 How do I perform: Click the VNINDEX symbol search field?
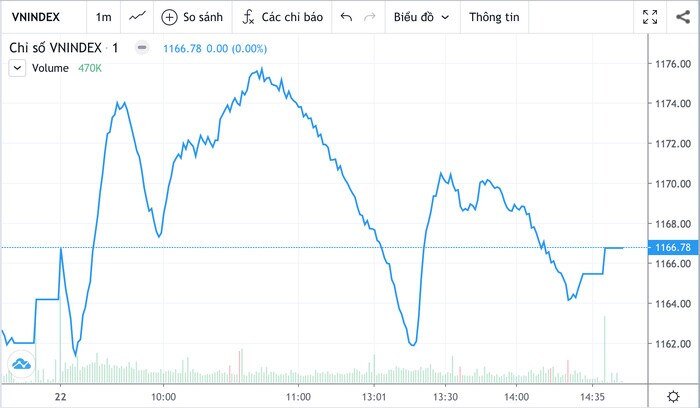36,17
